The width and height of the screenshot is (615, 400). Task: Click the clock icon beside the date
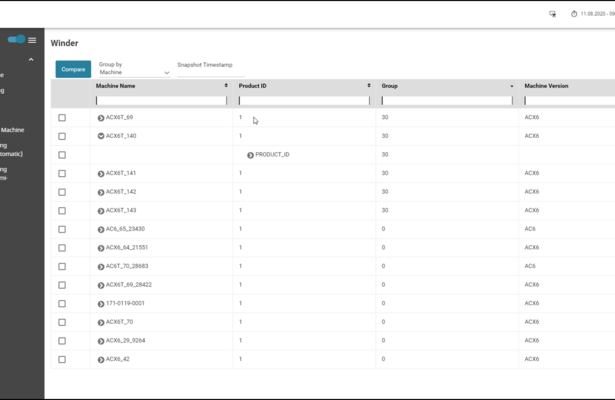tap(574, 14)
